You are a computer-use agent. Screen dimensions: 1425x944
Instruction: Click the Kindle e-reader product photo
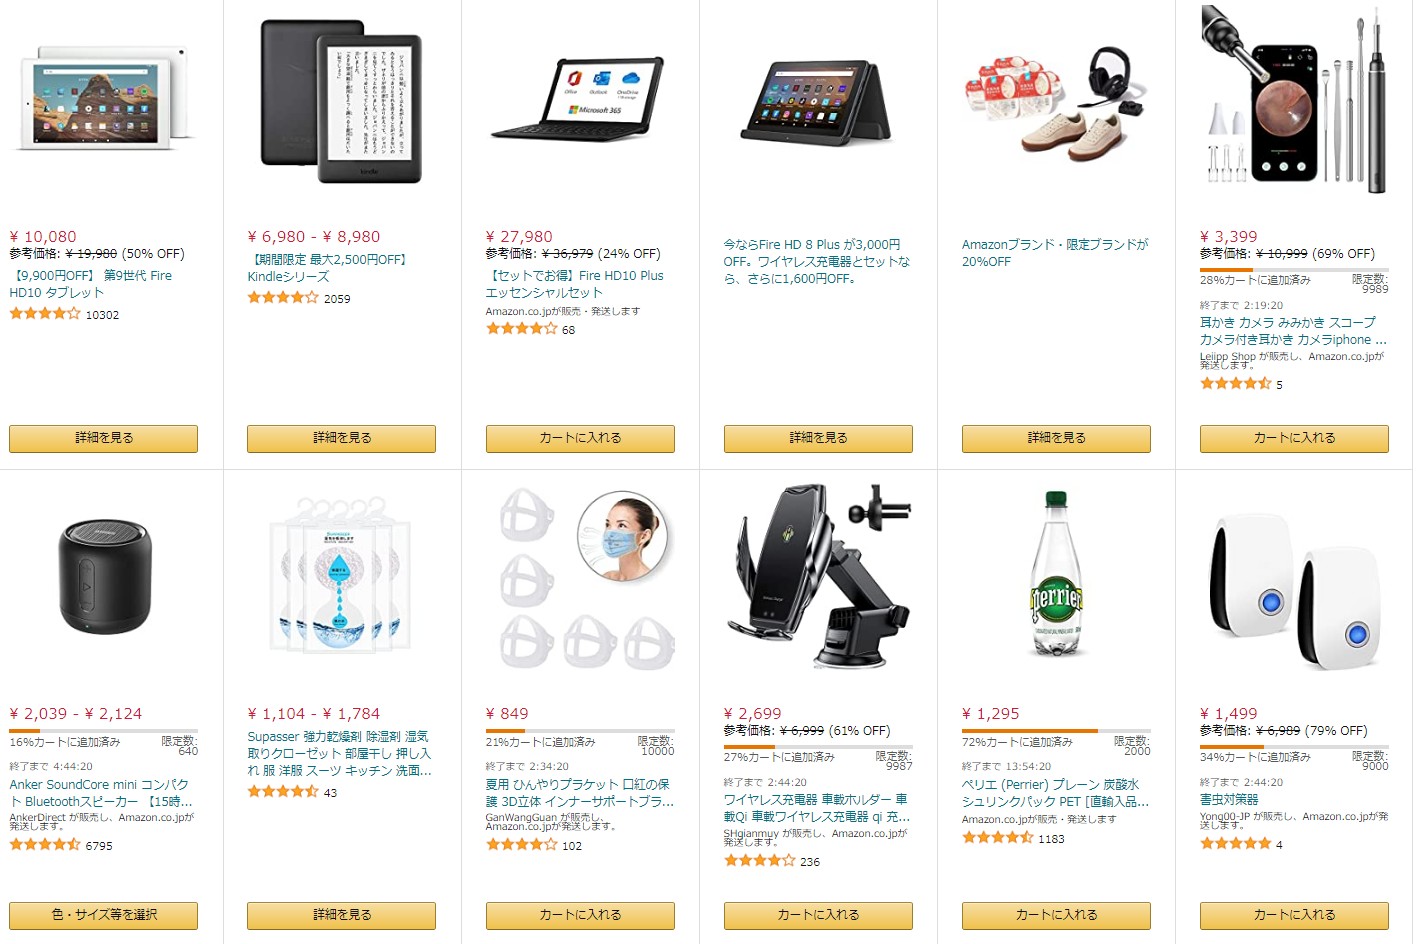tap(341, 101)
